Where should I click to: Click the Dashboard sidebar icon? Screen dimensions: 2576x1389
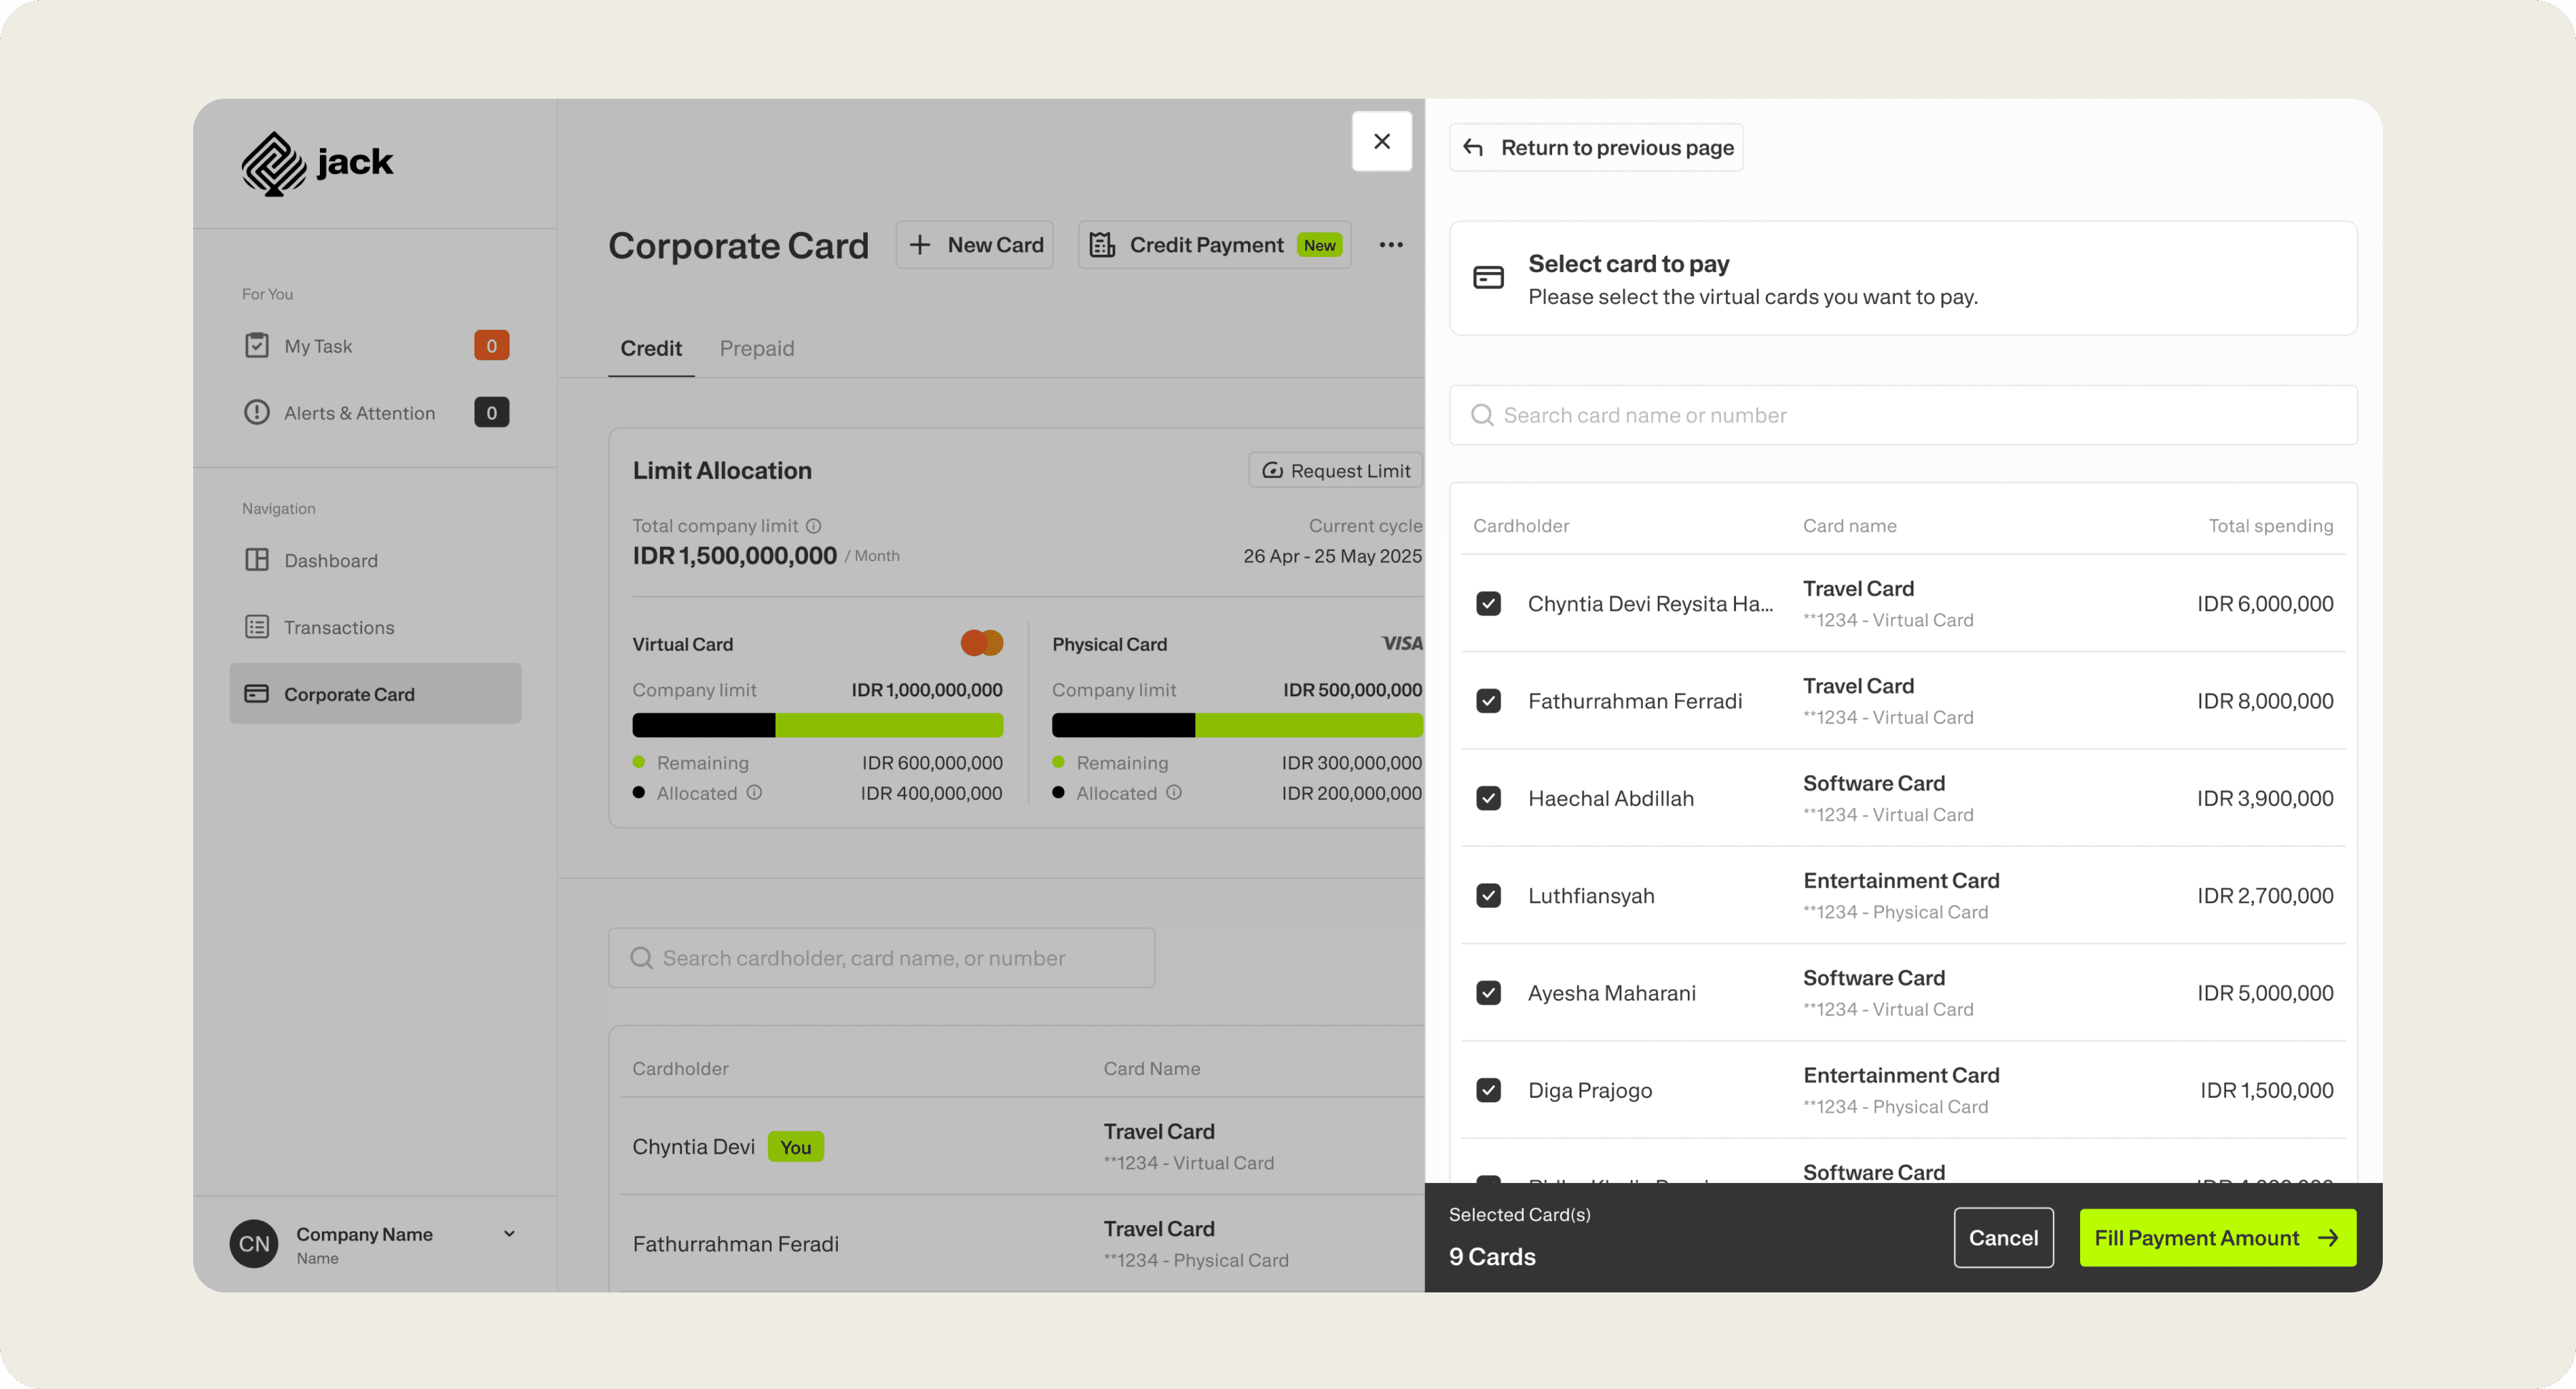257,560
